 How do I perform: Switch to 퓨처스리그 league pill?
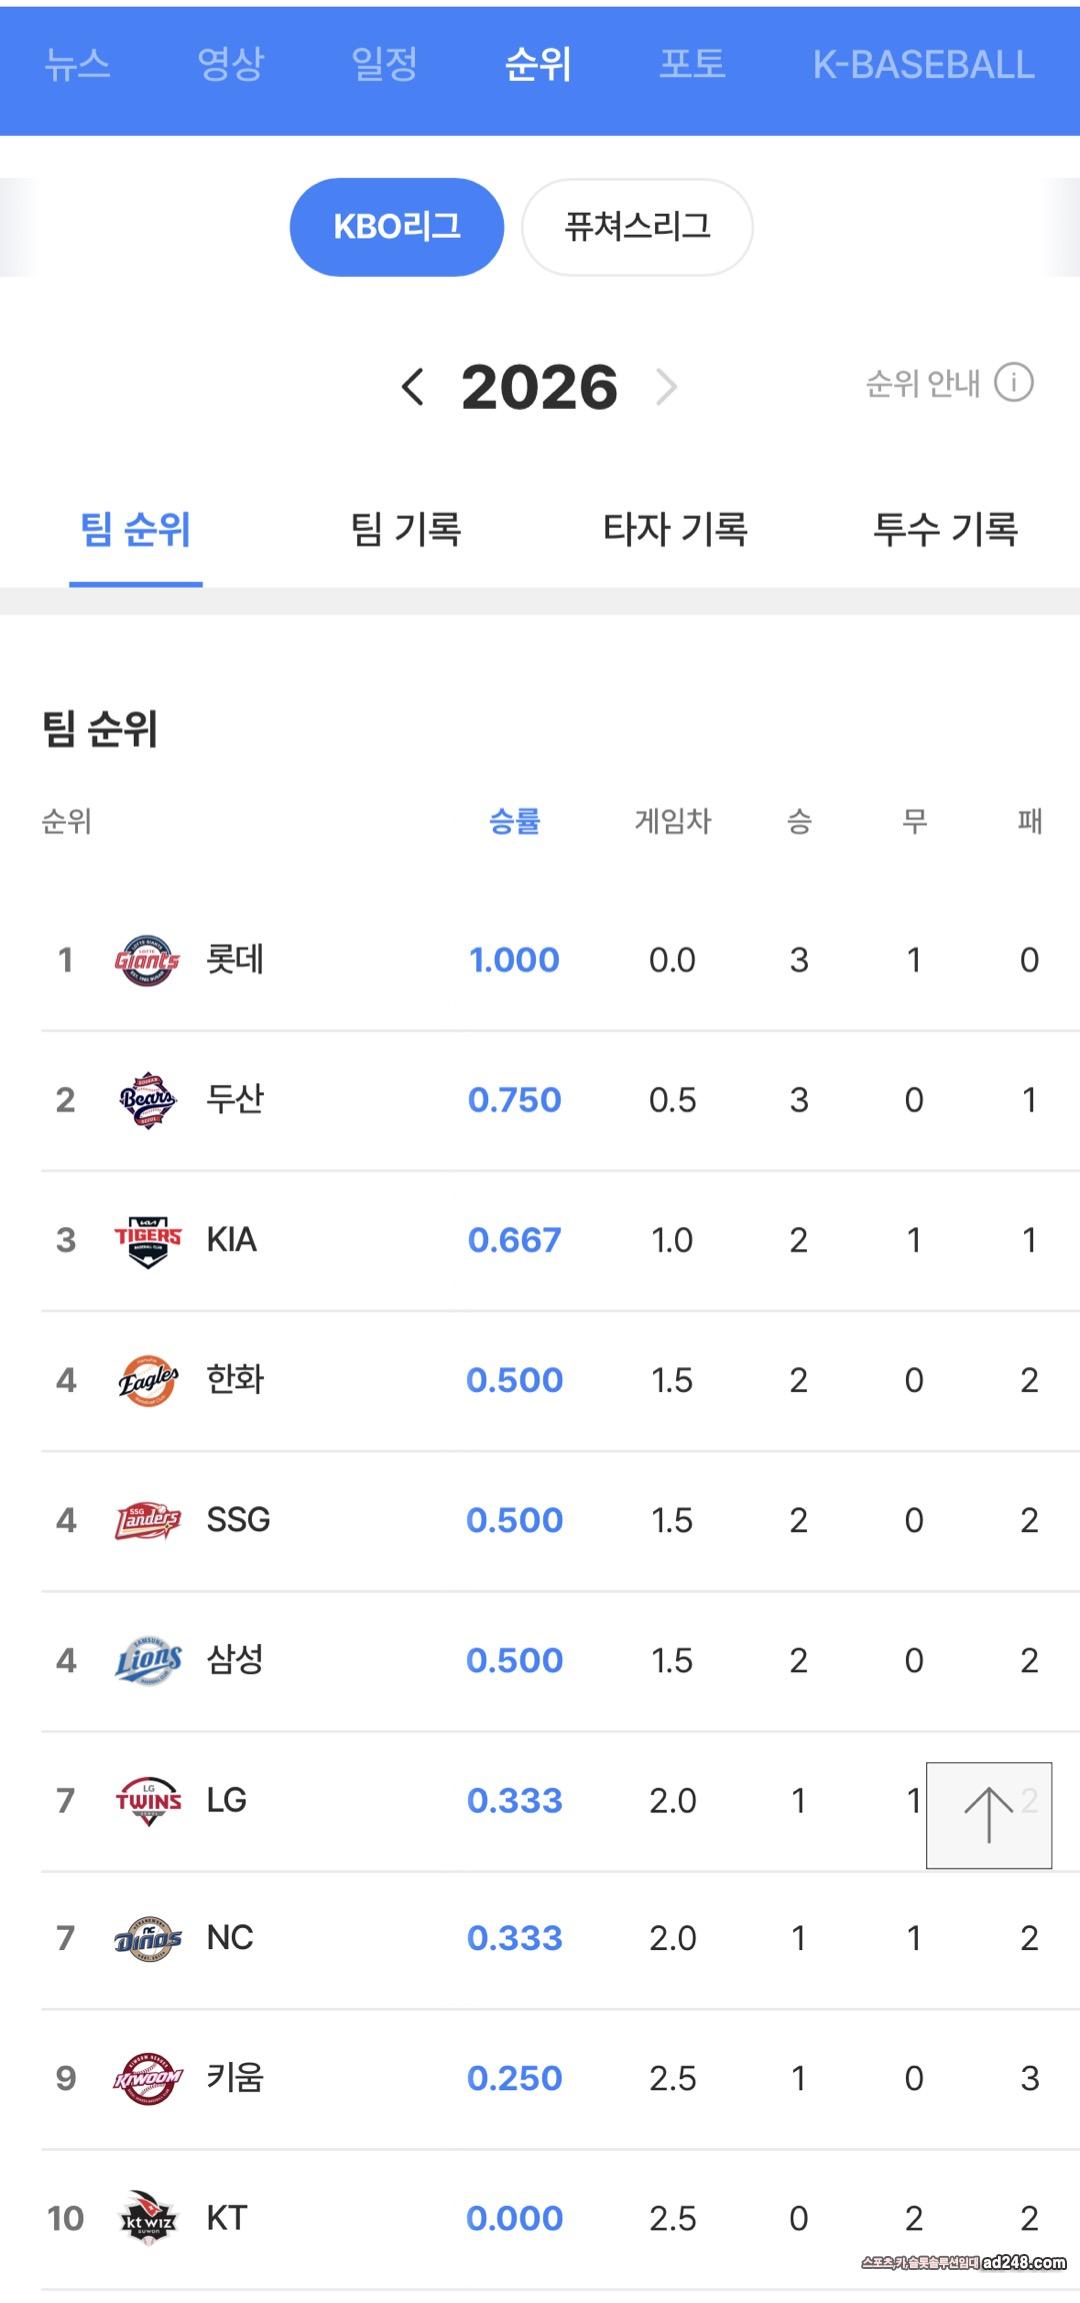(637, 227)
